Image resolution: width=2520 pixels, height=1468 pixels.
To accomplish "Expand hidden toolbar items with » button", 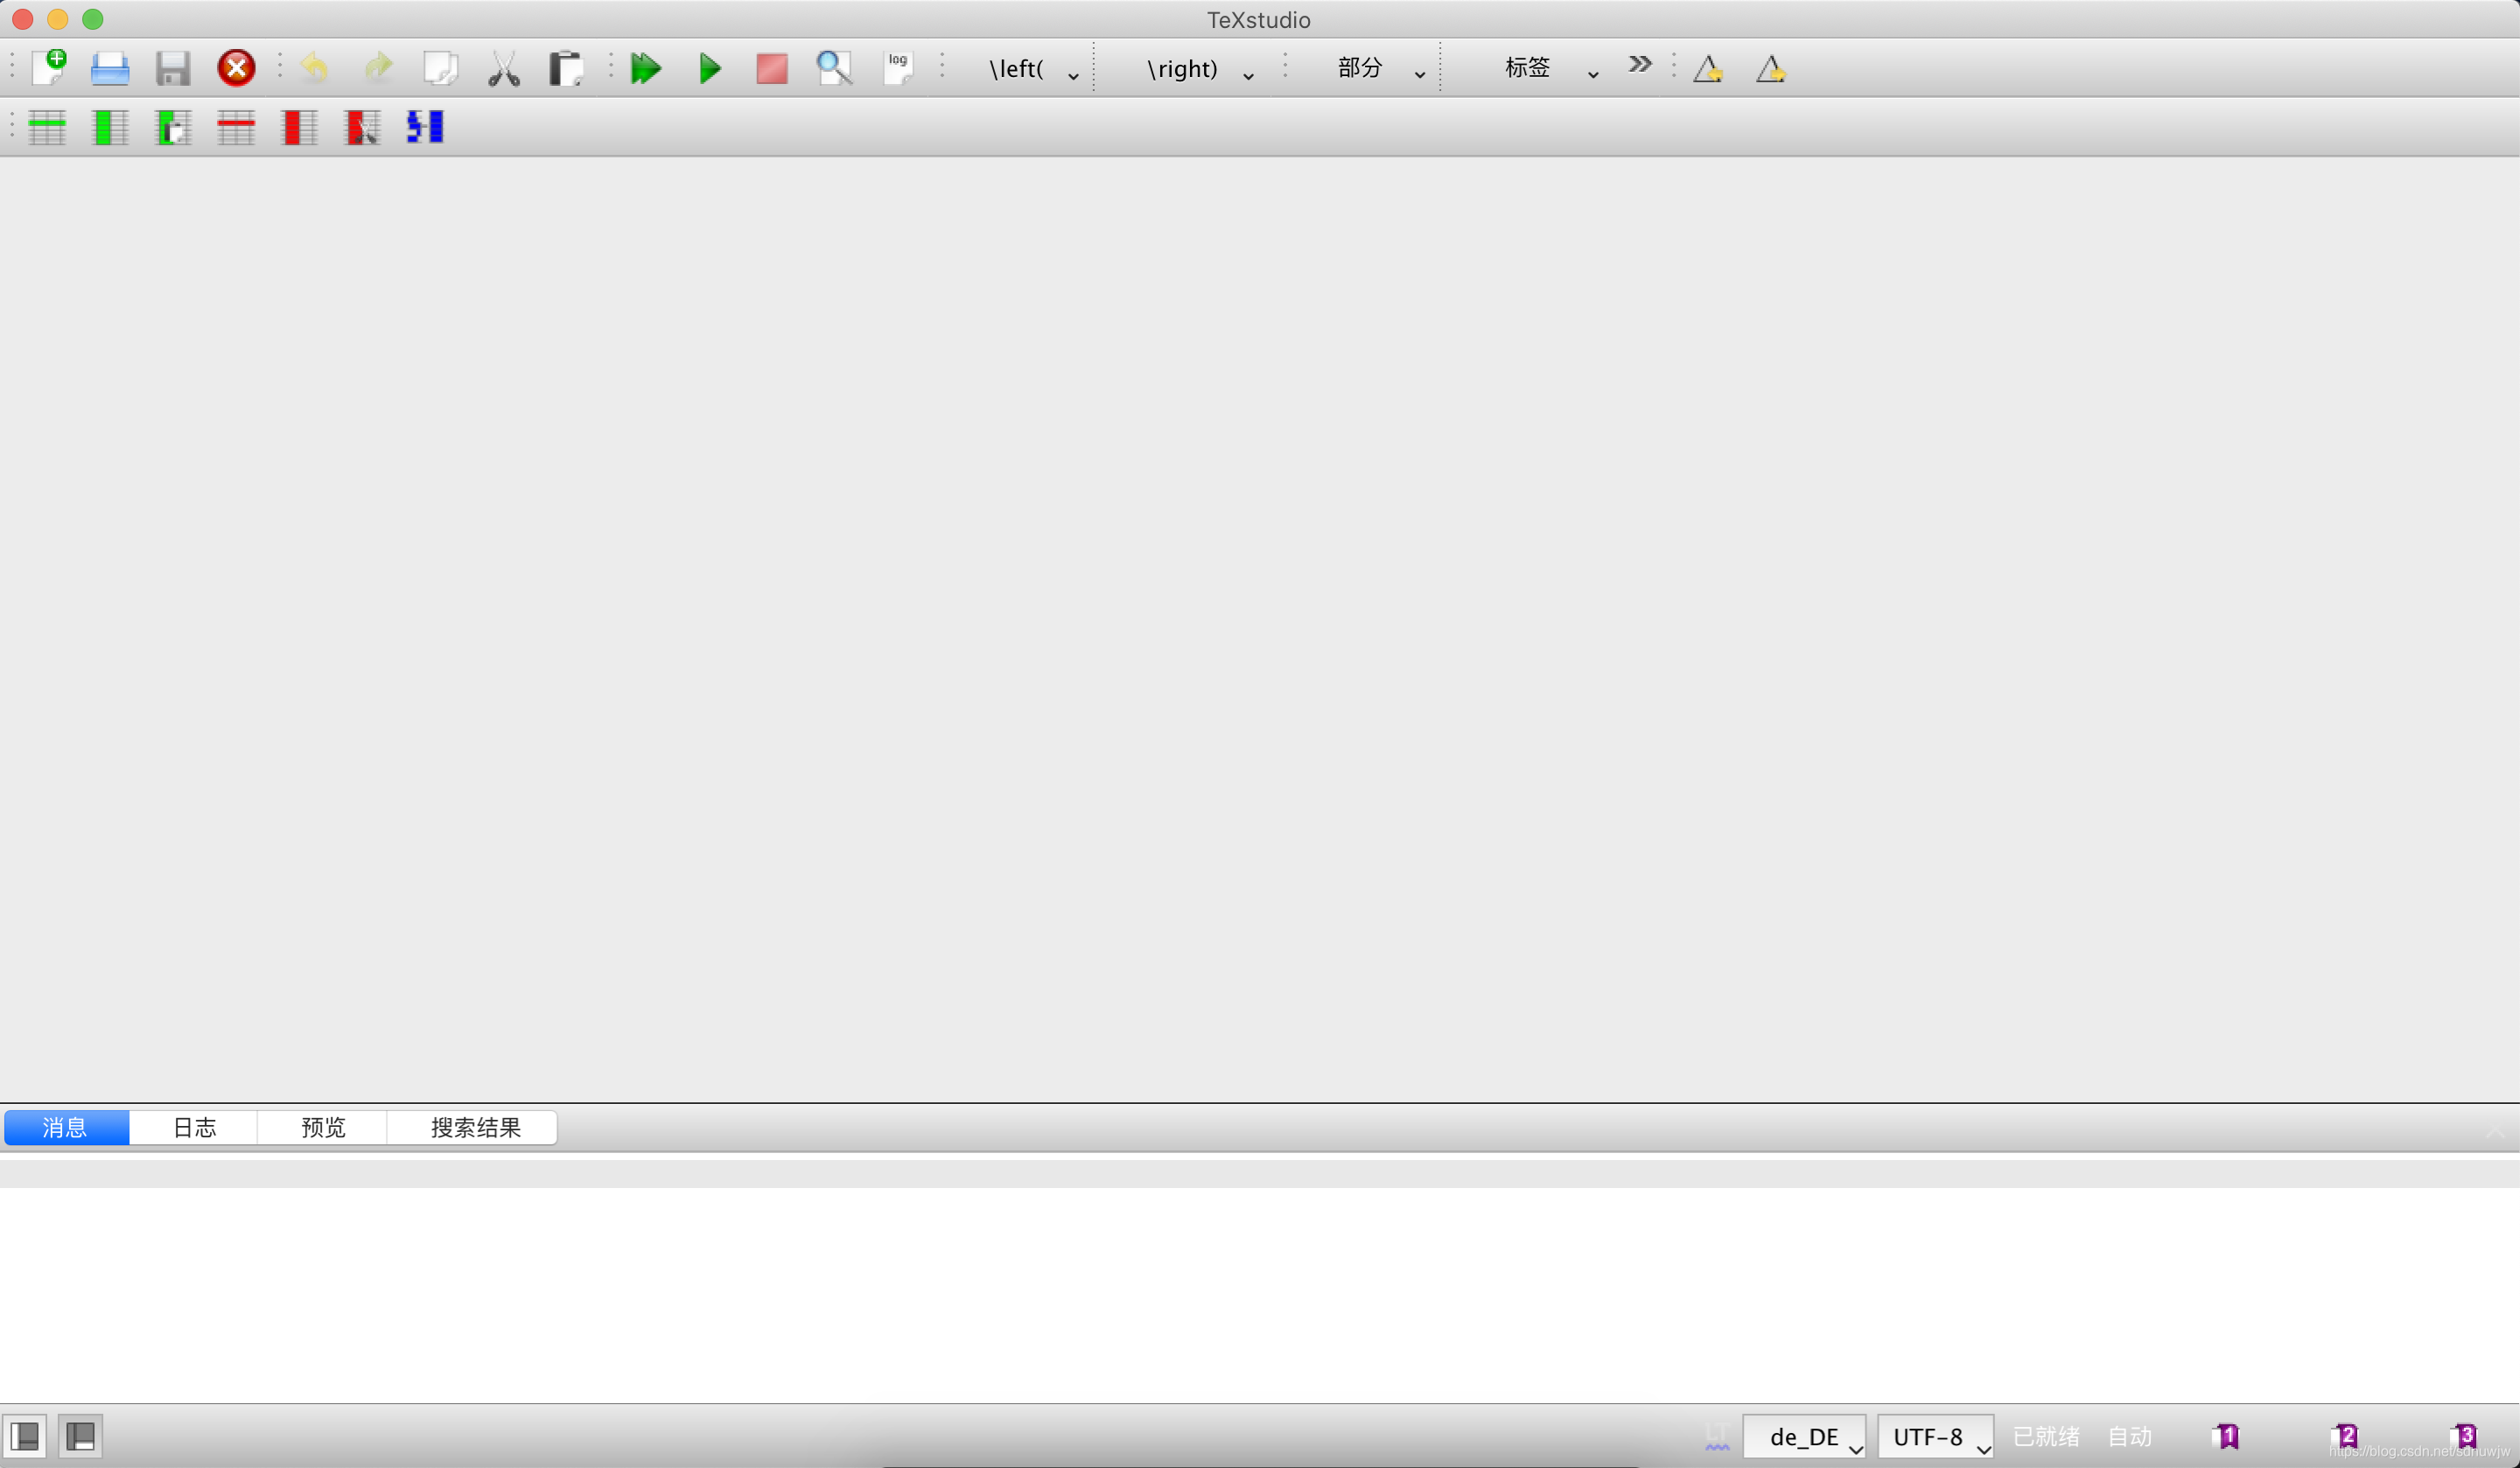I will coord(1639,65).
